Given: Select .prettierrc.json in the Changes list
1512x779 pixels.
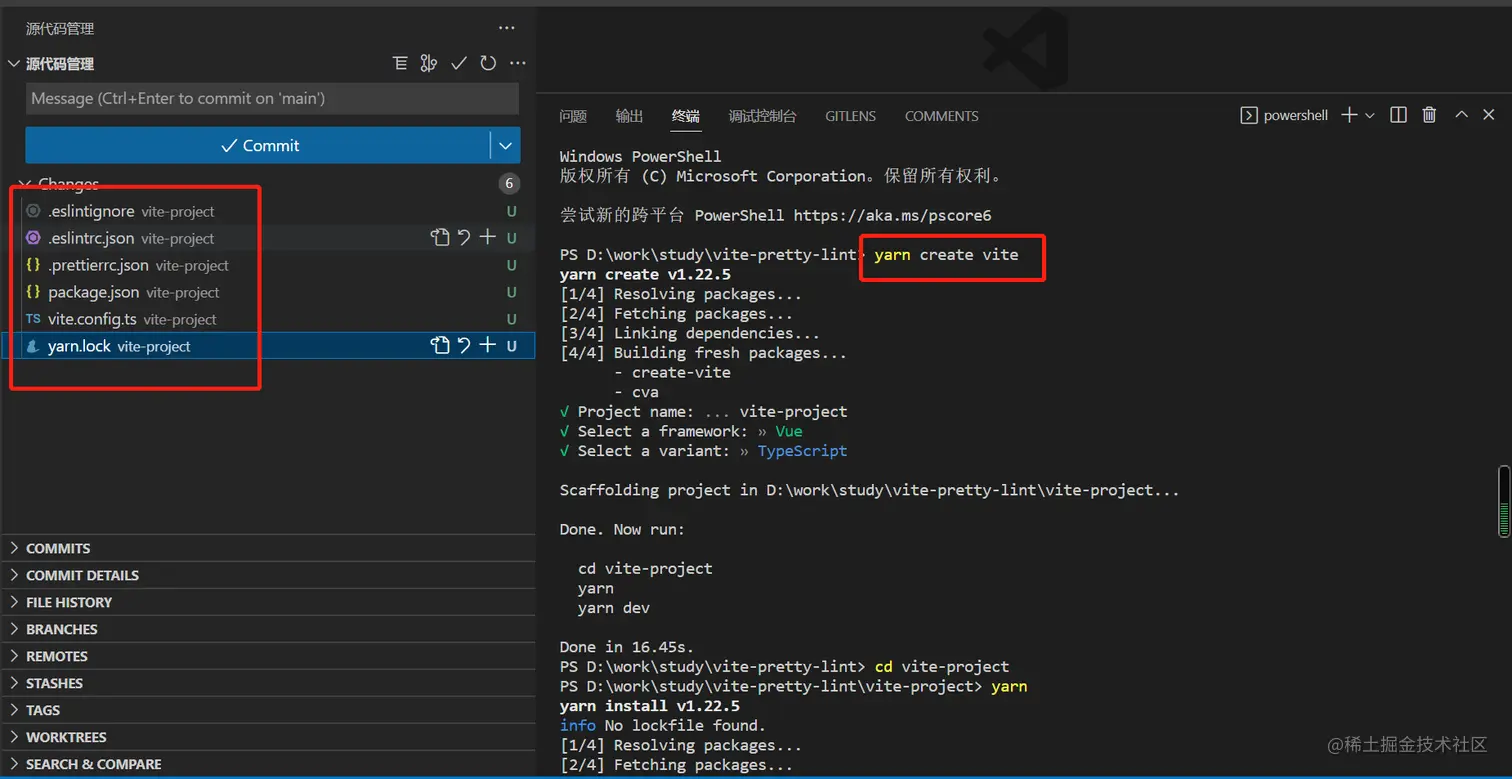Looking at the screenshot, I should [268, 265].
